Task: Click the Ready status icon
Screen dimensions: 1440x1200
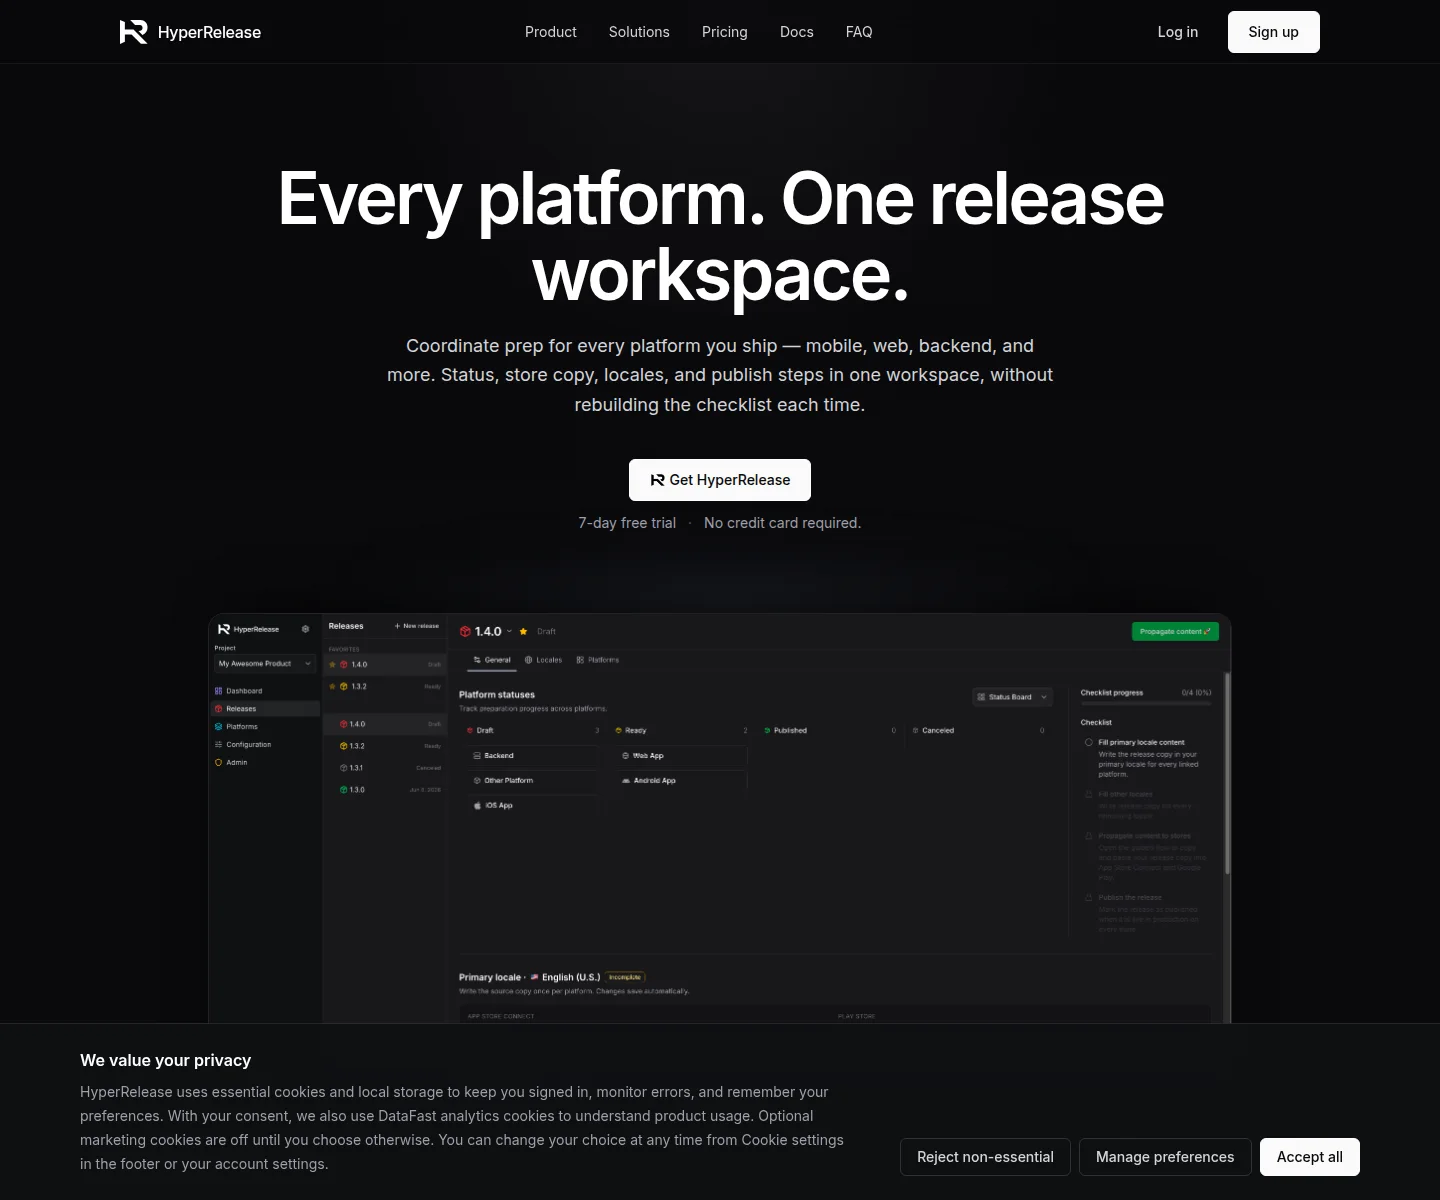Action: (x=619, y=731)
